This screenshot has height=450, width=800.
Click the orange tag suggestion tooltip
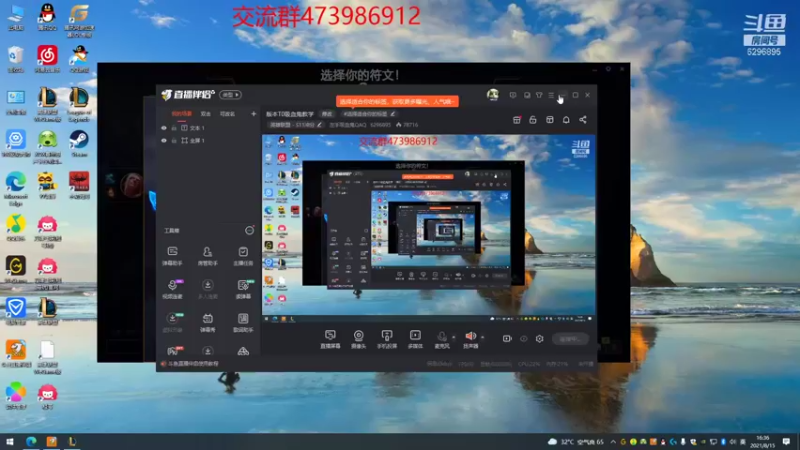pos(397,102)
